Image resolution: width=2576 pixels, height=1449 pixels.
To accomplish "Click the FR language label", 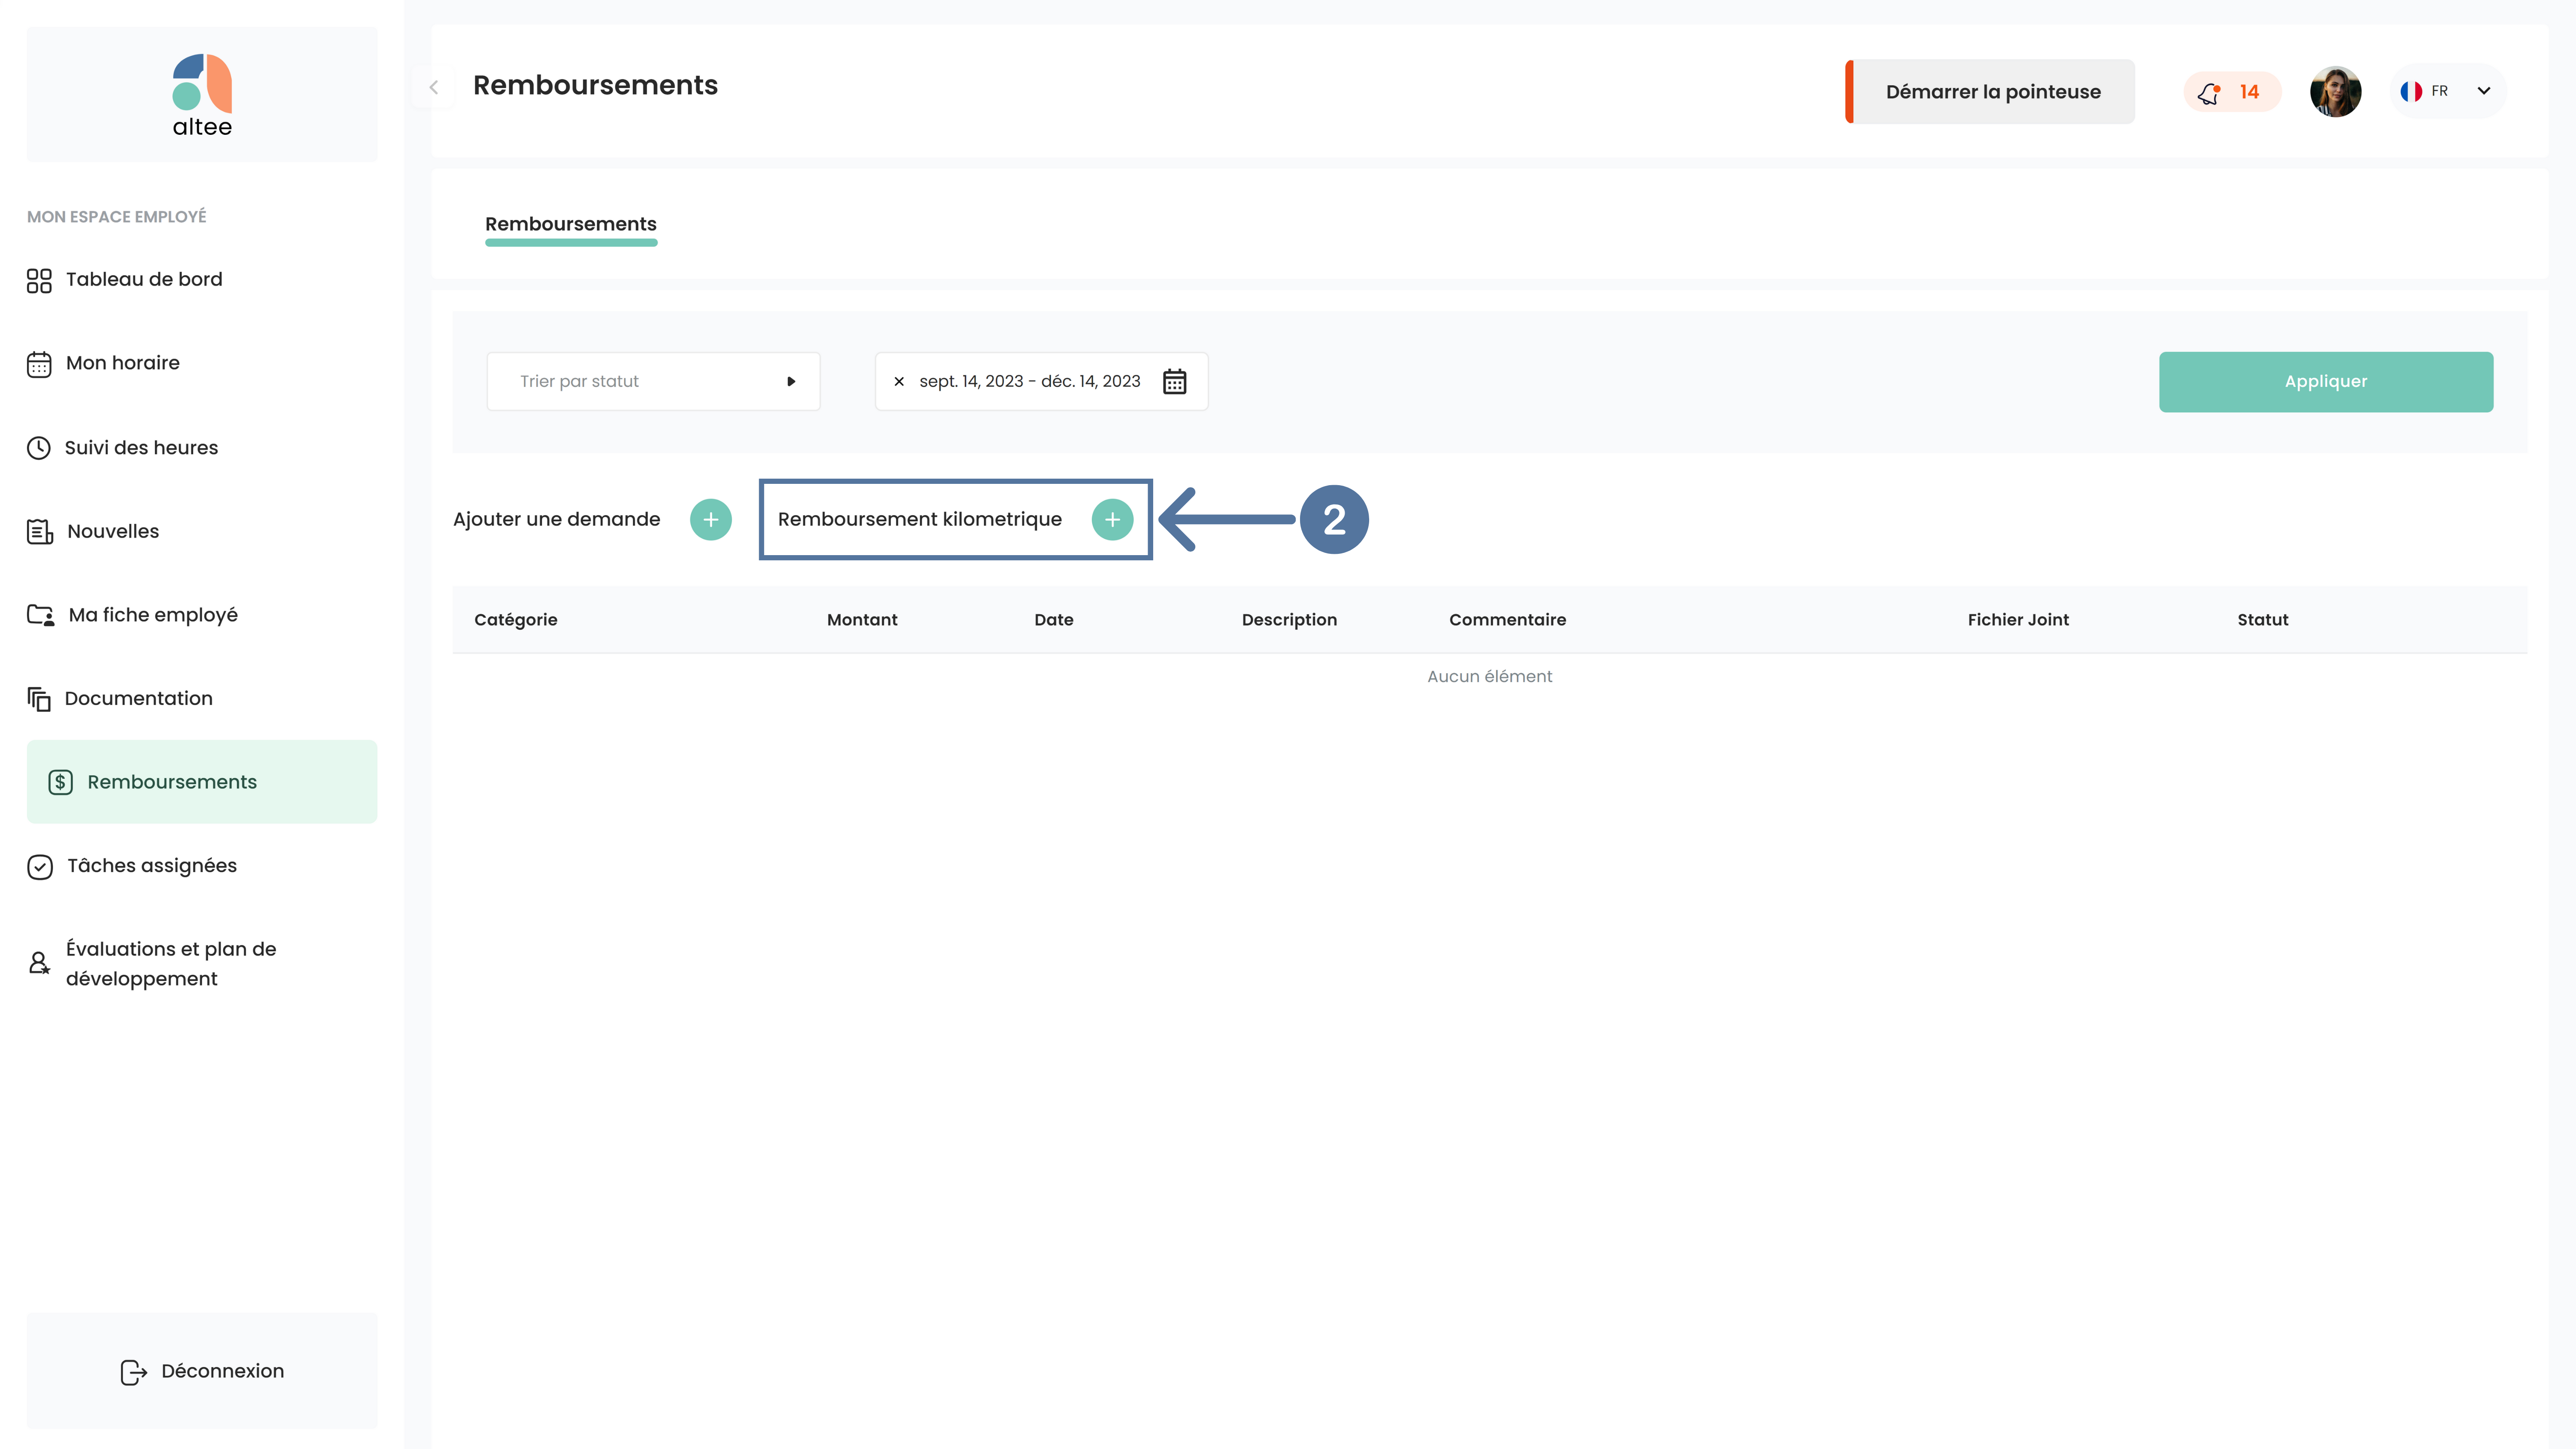I will [2440, 91].
